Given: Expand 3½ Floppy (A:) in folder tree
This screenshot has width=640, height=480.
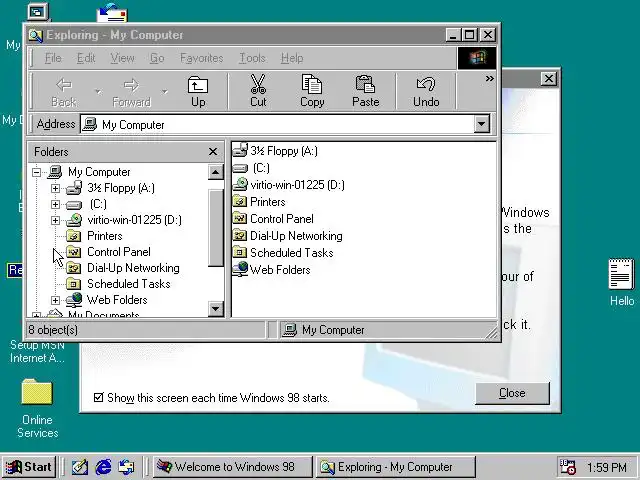Looking at the screenshot, I should [56, 188].
